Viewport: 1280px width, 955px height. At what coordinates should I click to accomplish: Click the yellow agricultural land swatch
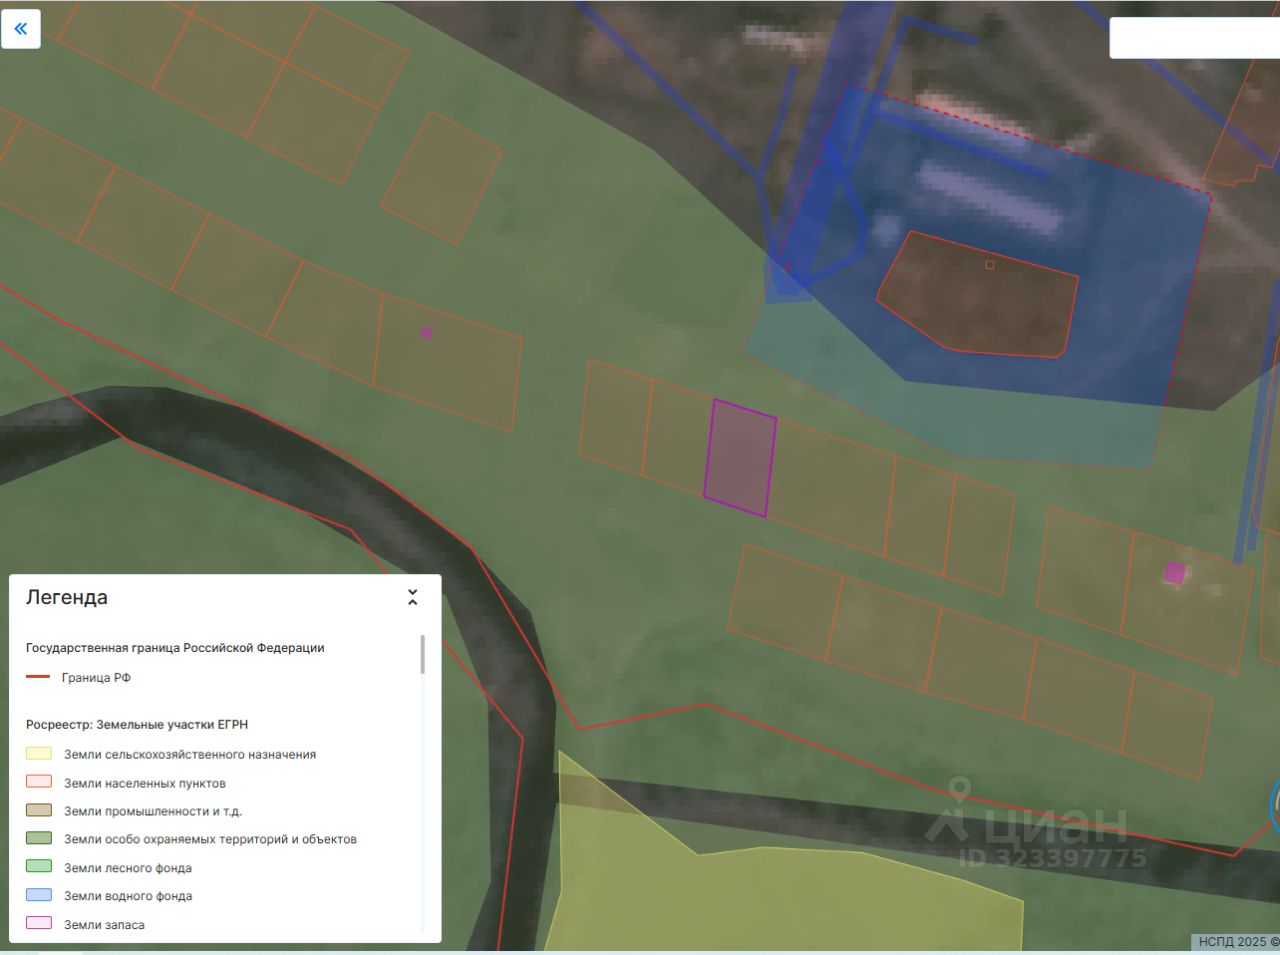39,753
